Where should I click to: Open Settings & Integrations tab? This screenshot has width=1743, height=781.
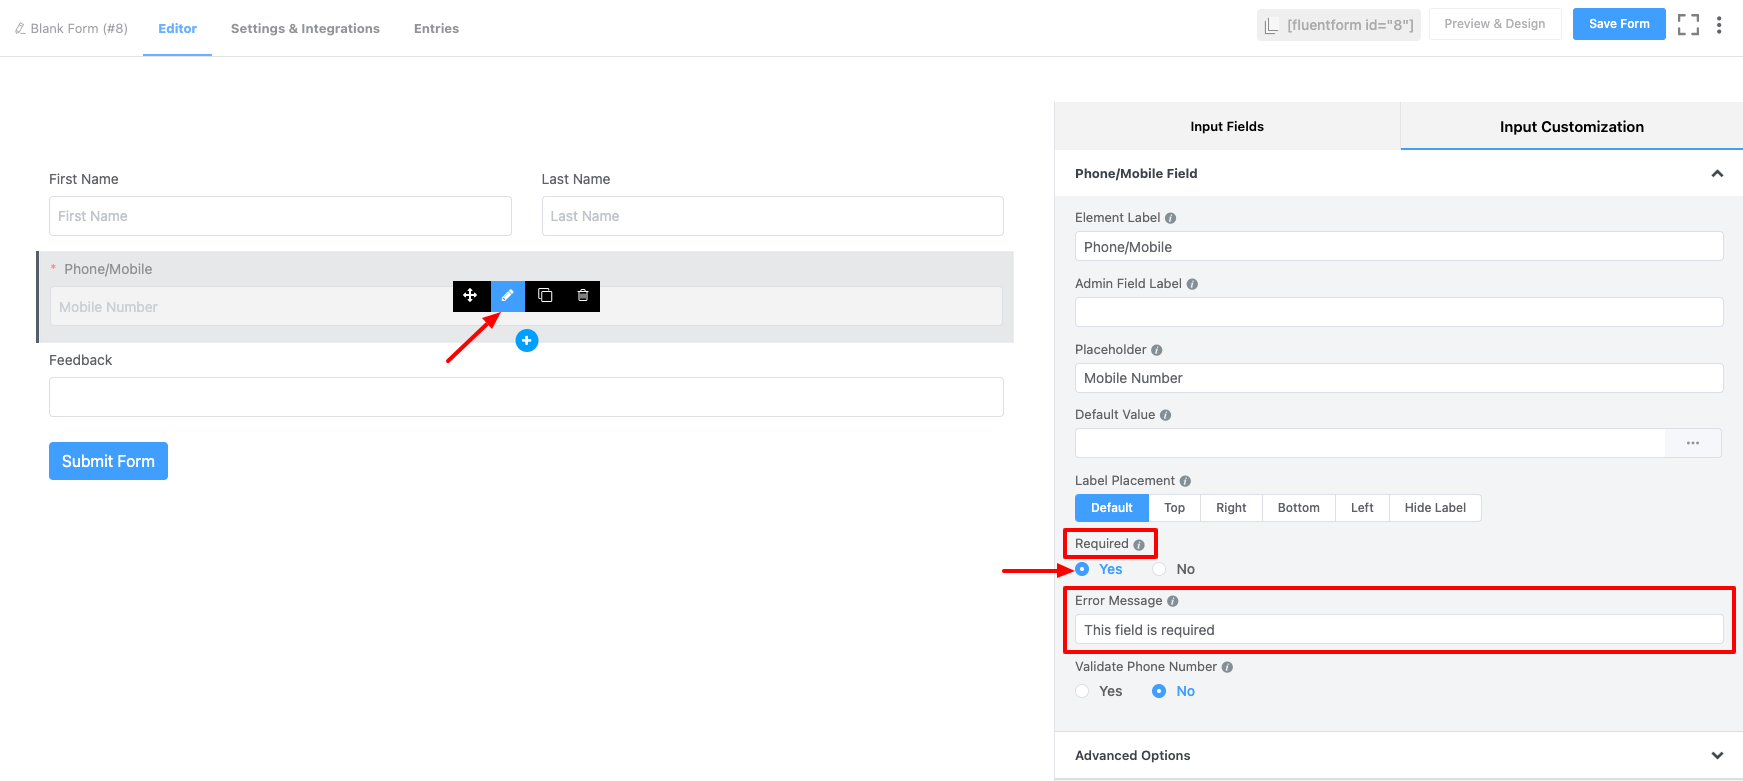305,29
